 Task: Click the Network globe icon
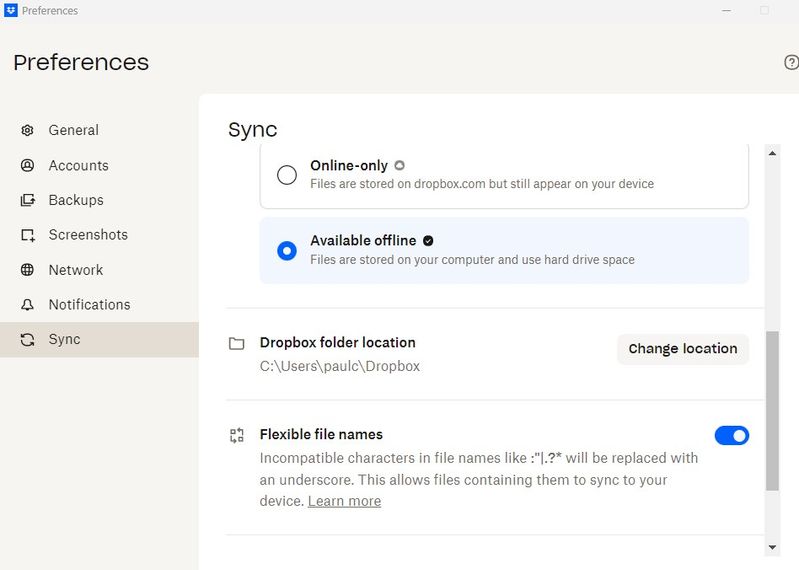pyautogui.click(x=28, y=270)
